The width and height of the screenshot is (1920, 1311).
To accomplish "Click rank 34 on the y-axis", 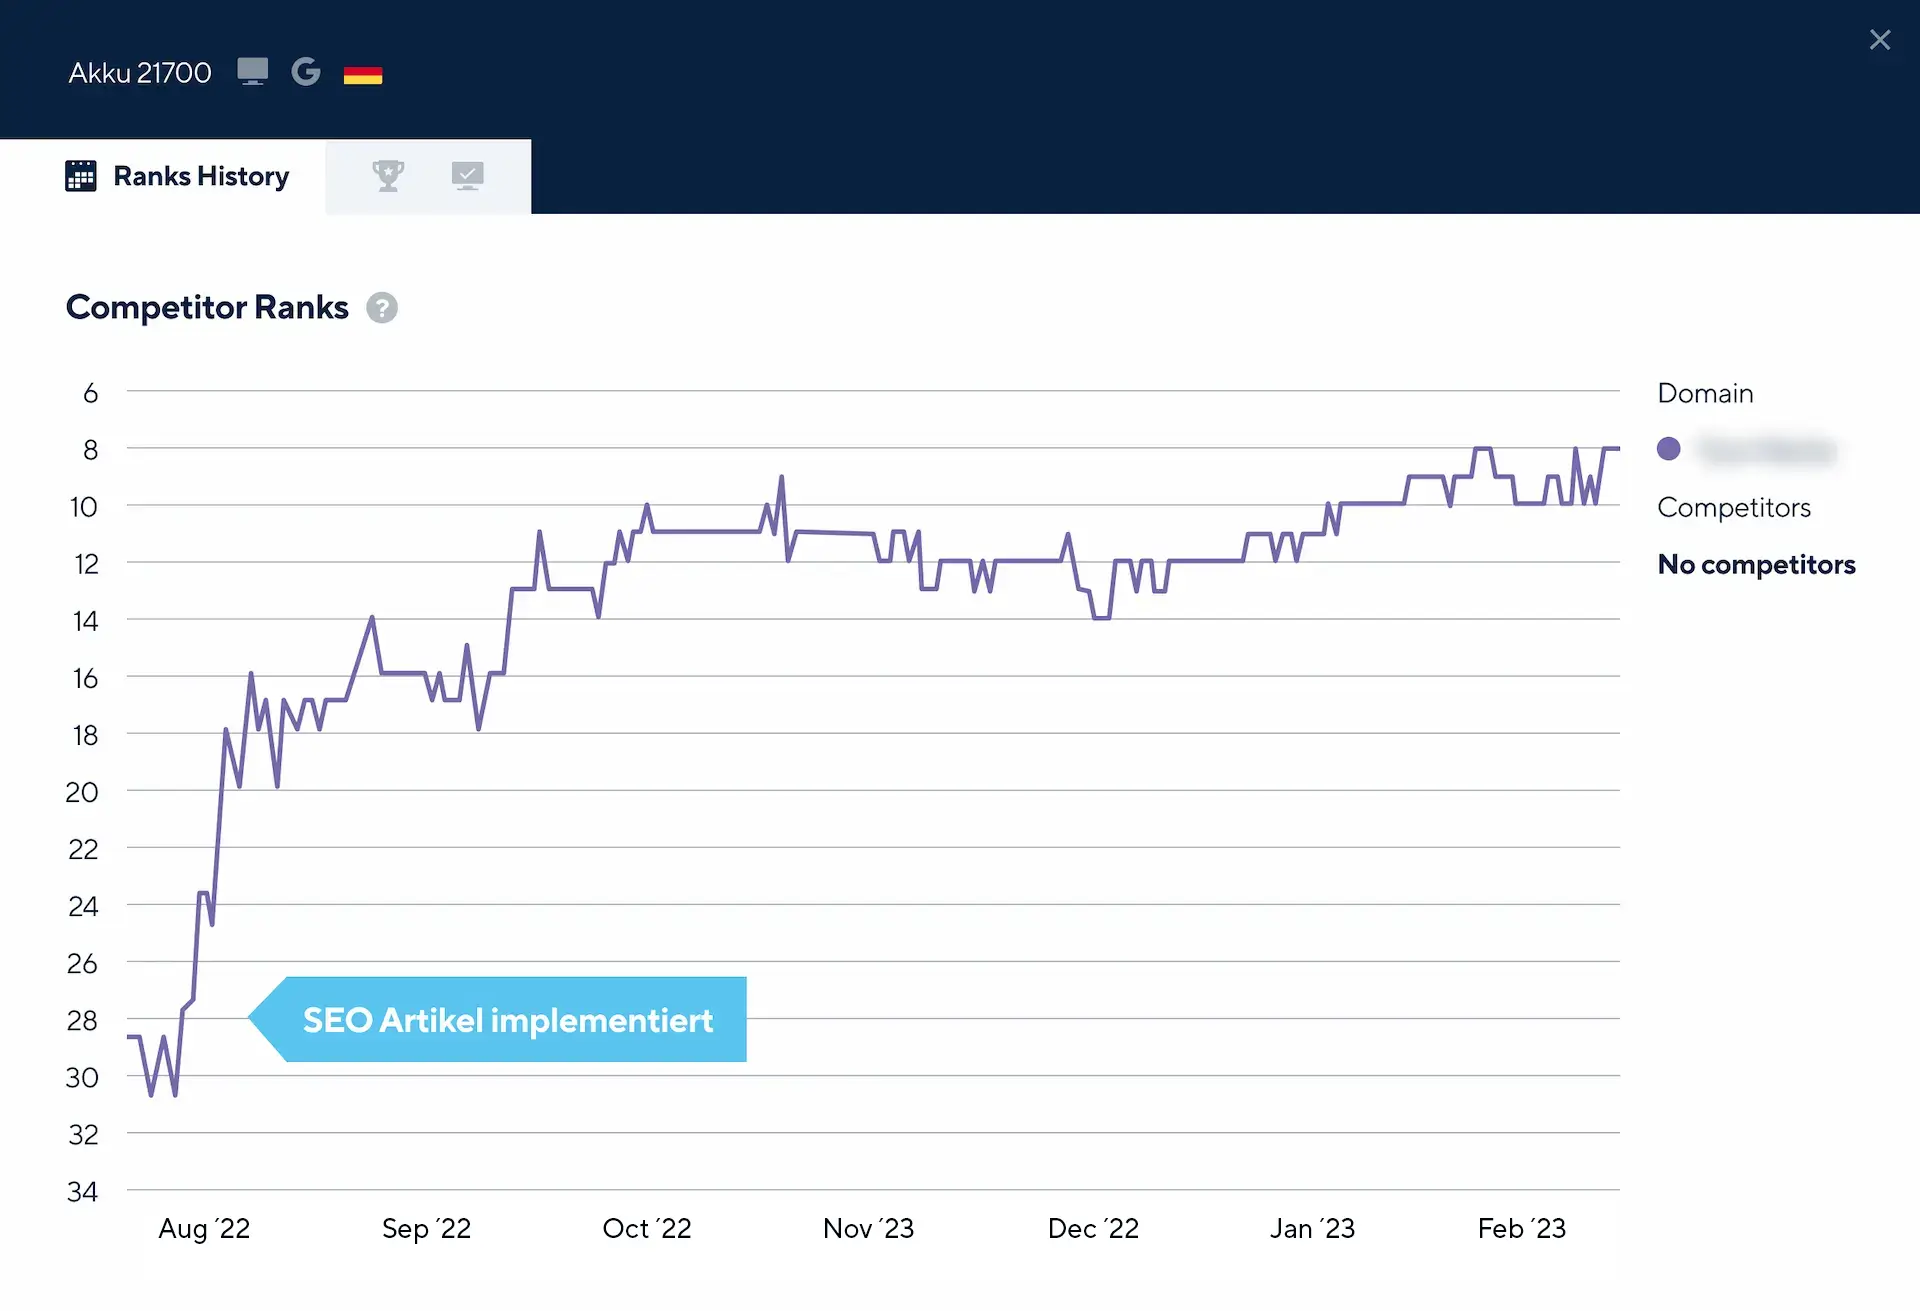I will 83,1192.
